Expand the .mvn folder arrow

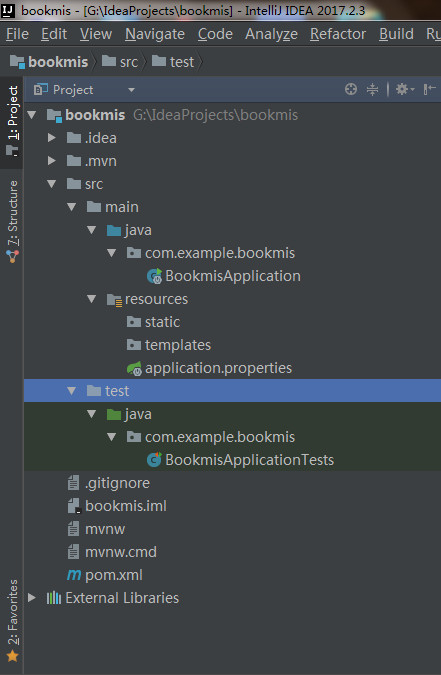[x=52, y=161]
